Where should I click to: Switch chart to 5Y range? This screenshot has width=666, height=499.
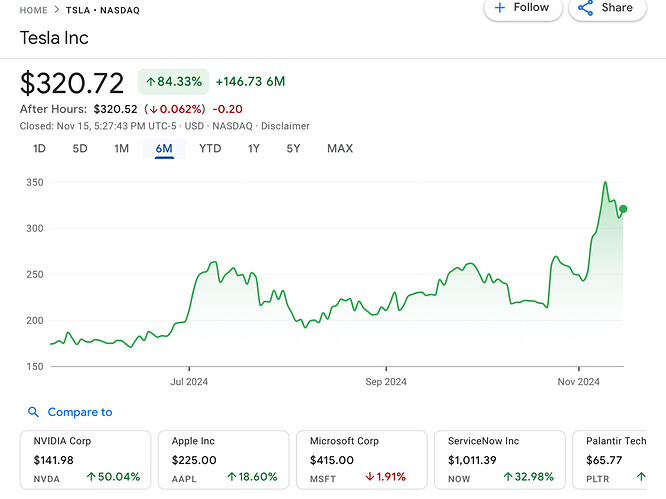(293, 149)
